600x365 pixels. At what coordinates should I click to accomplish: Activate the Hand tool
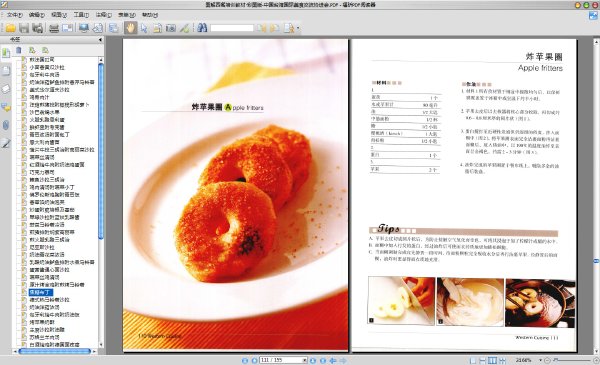[130, 28]
